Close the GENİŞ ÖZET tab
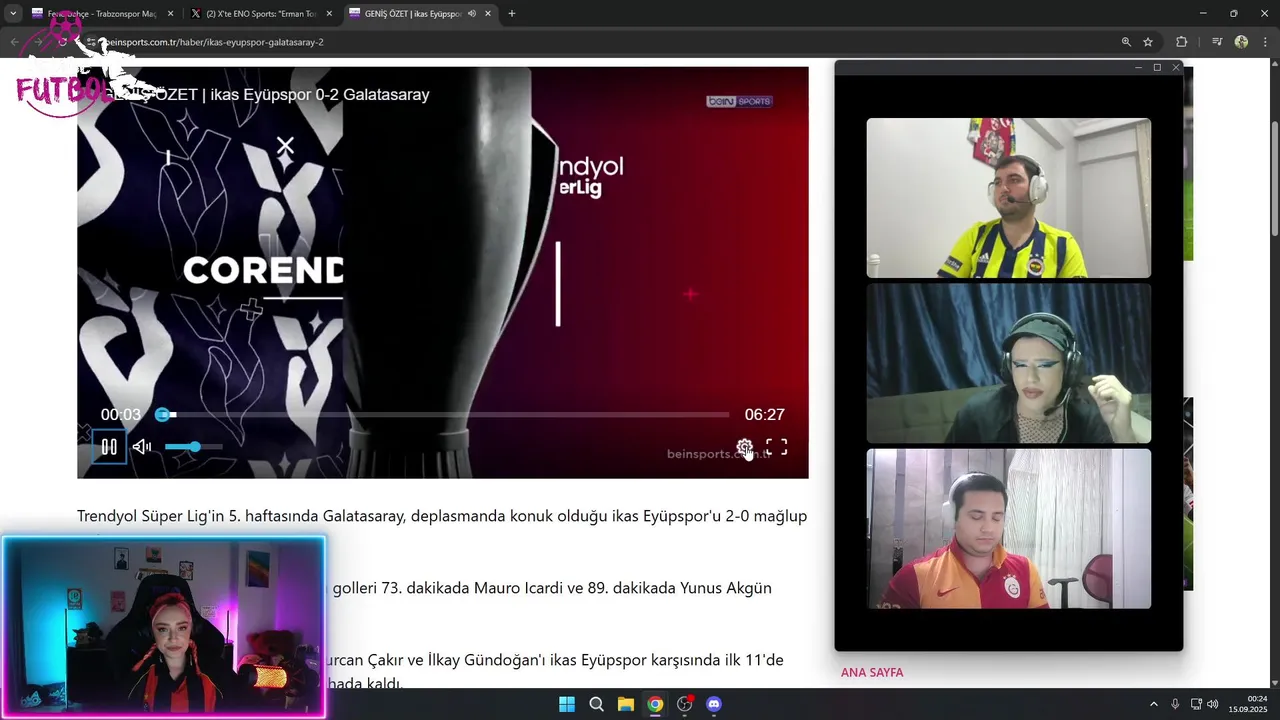This screenshot has height=720, width=1280. 488,14
